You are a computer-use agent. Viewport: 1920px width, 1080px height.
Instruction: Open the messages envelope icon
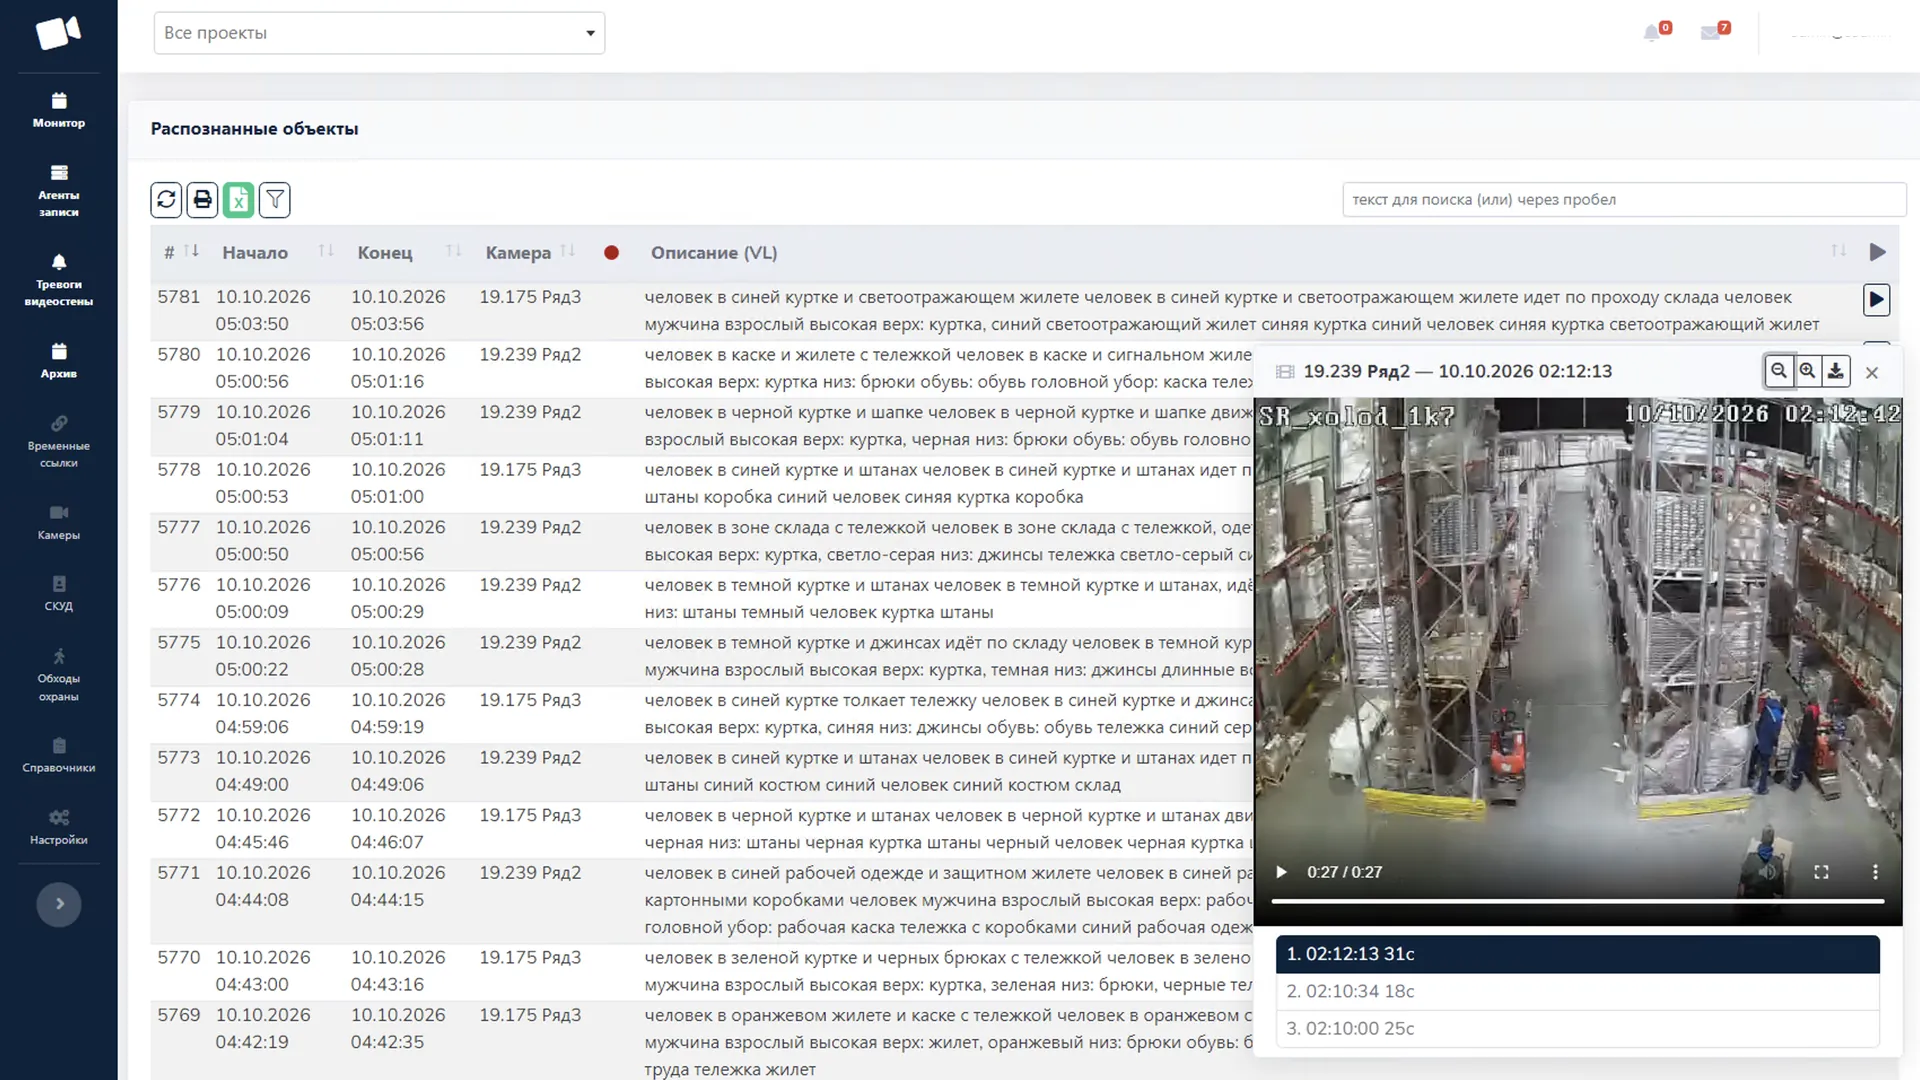1711,33
